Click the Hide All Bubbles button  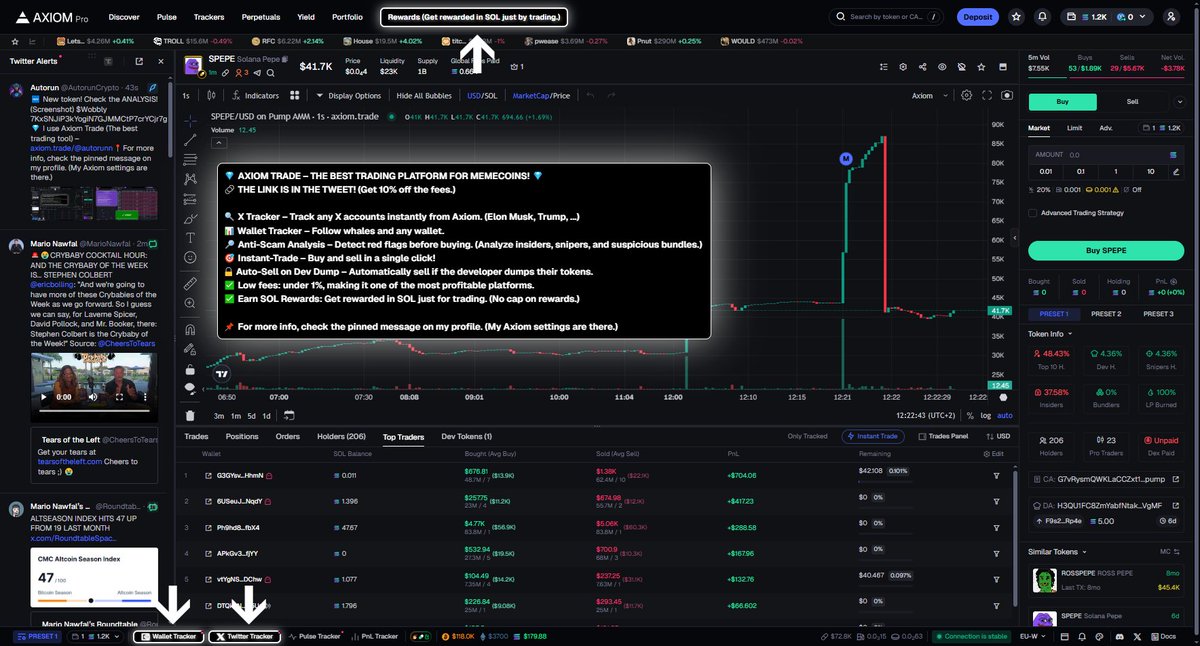[424, 96]
